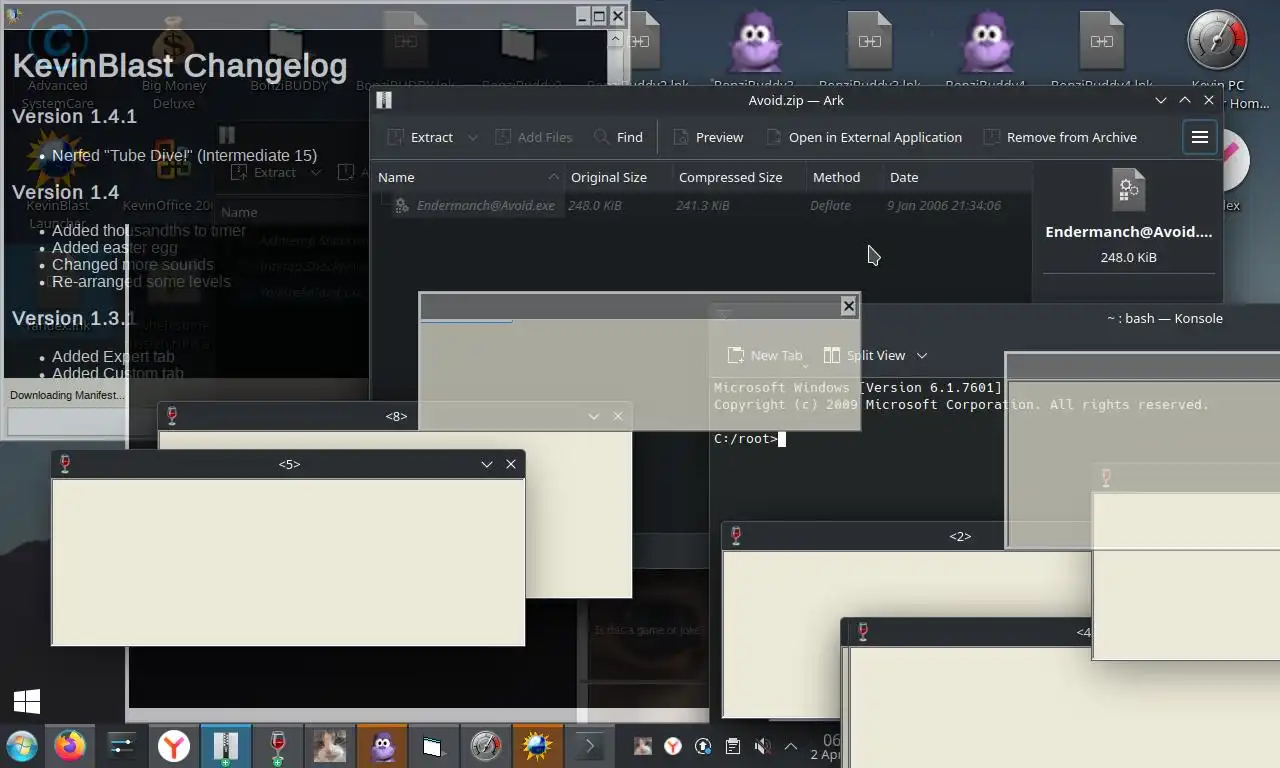Expand hidden system tray icons arrow
This screenshot has width=1280, height=768.
(x=791, y=746)
